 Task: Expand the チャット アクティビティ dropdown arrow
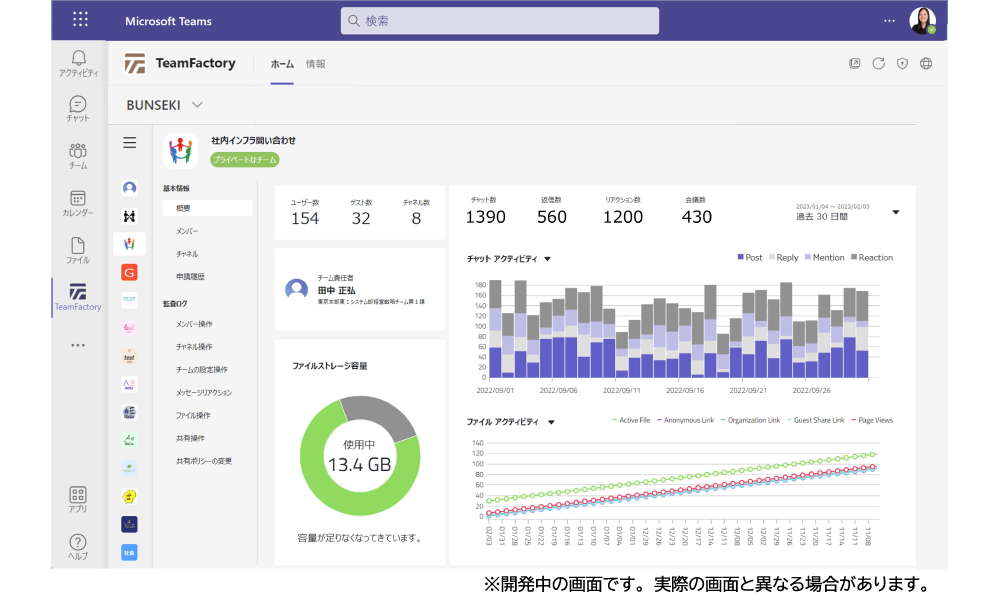tap(548, 259)
